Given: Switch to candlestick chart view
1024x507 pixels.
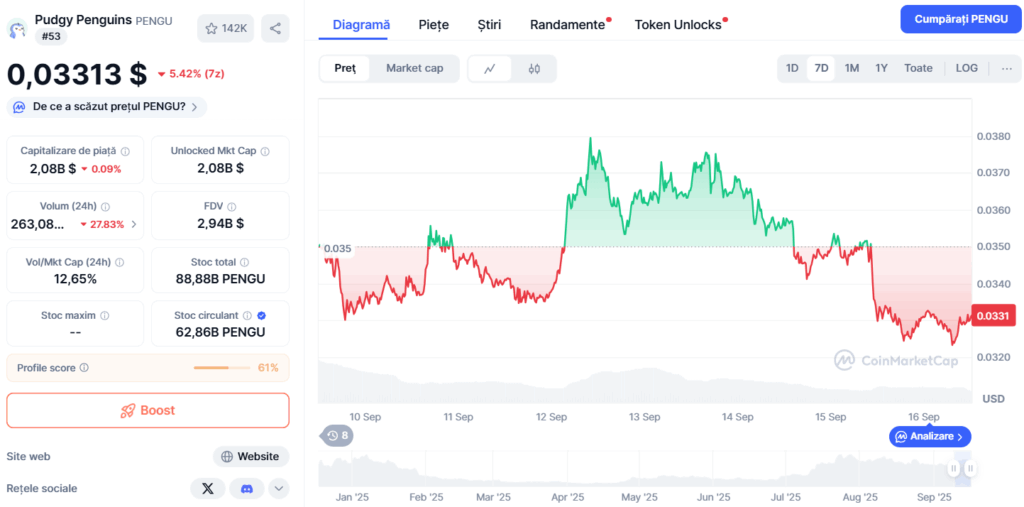Looking at the screenshot, I should click(534, 69).
